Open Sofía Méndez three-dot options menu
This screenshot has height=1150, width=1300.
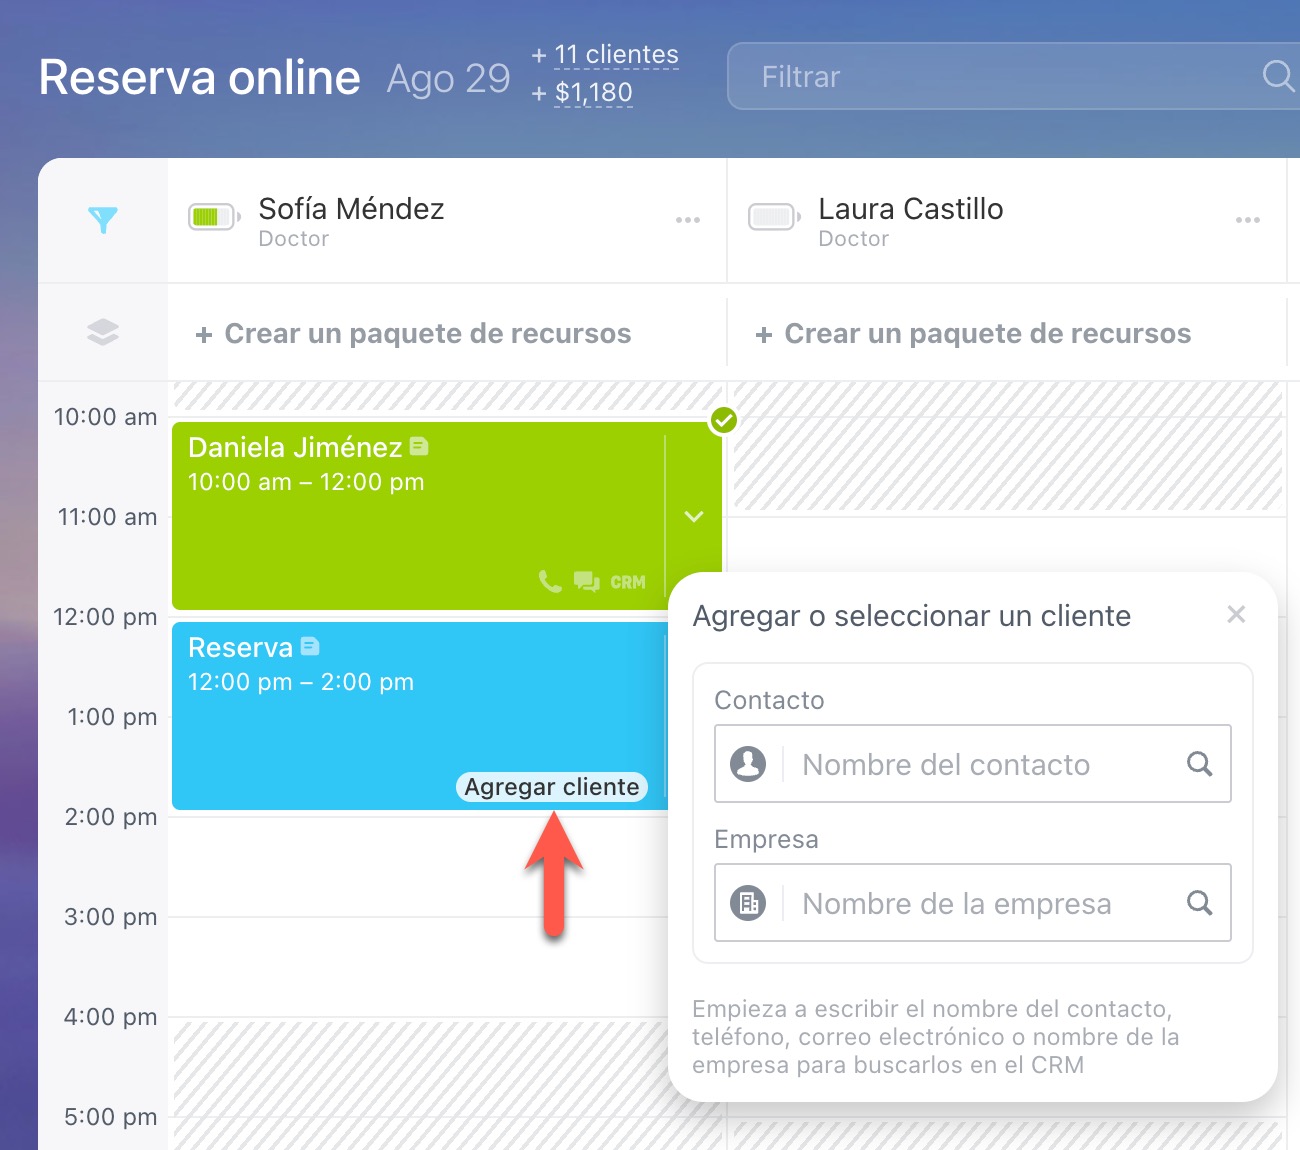click(x=688, y=220)
